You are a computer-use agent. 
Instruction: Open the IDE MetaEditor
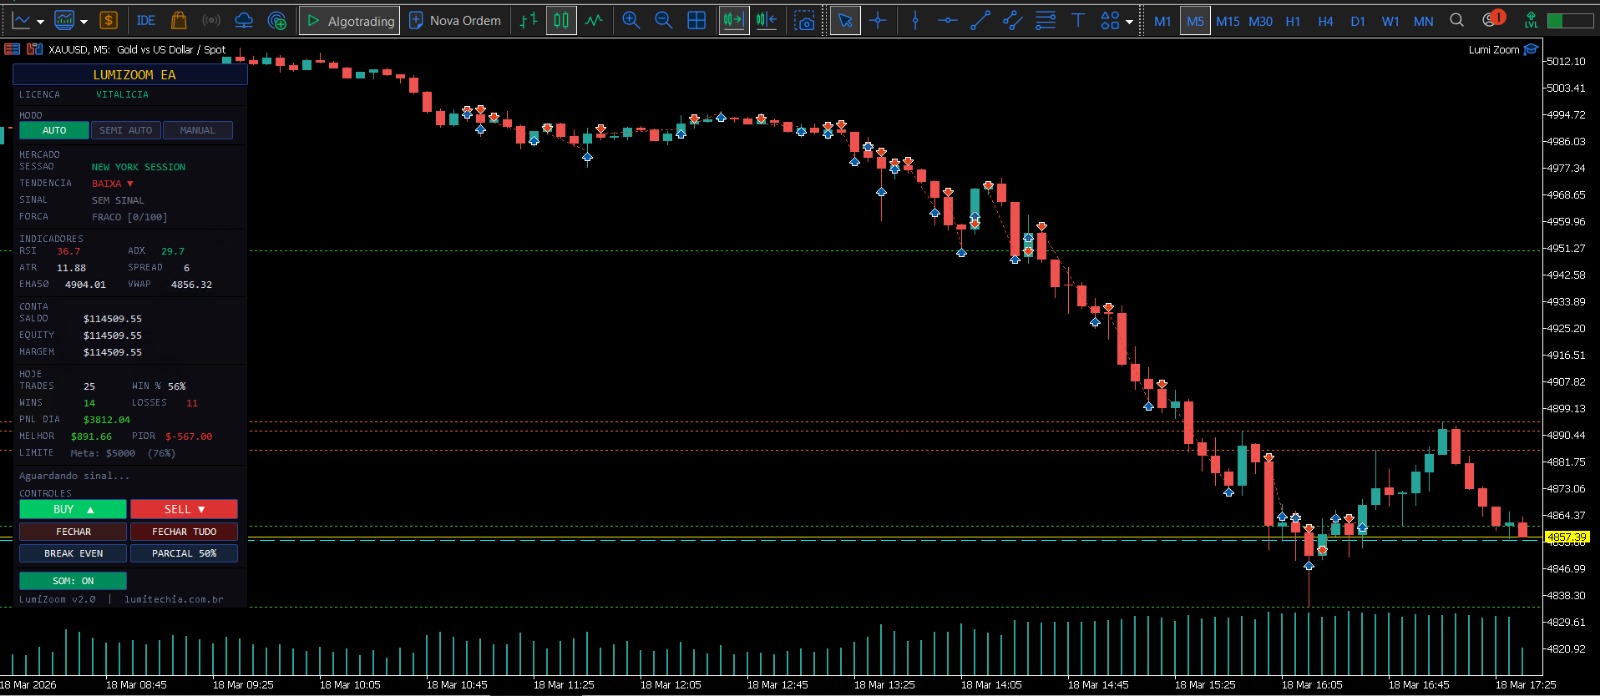tap(146, 20)
